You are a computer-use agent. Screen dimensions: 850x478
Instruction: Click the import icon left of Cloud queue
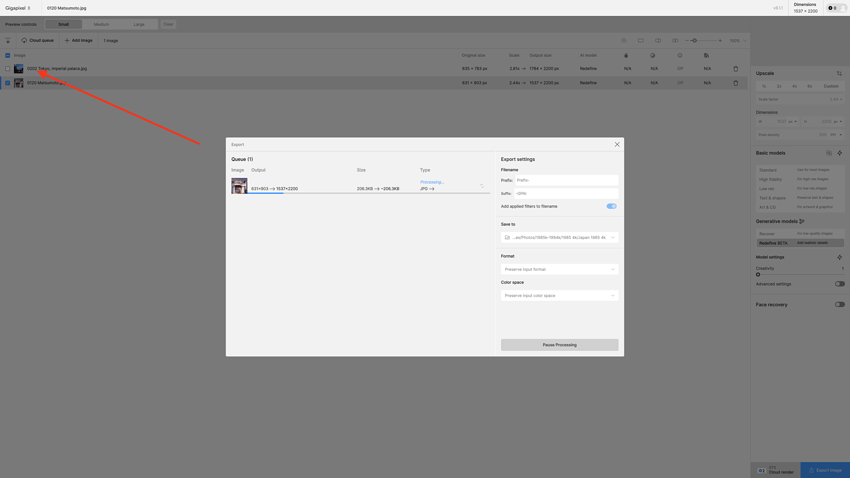click(x=8, y=41)
